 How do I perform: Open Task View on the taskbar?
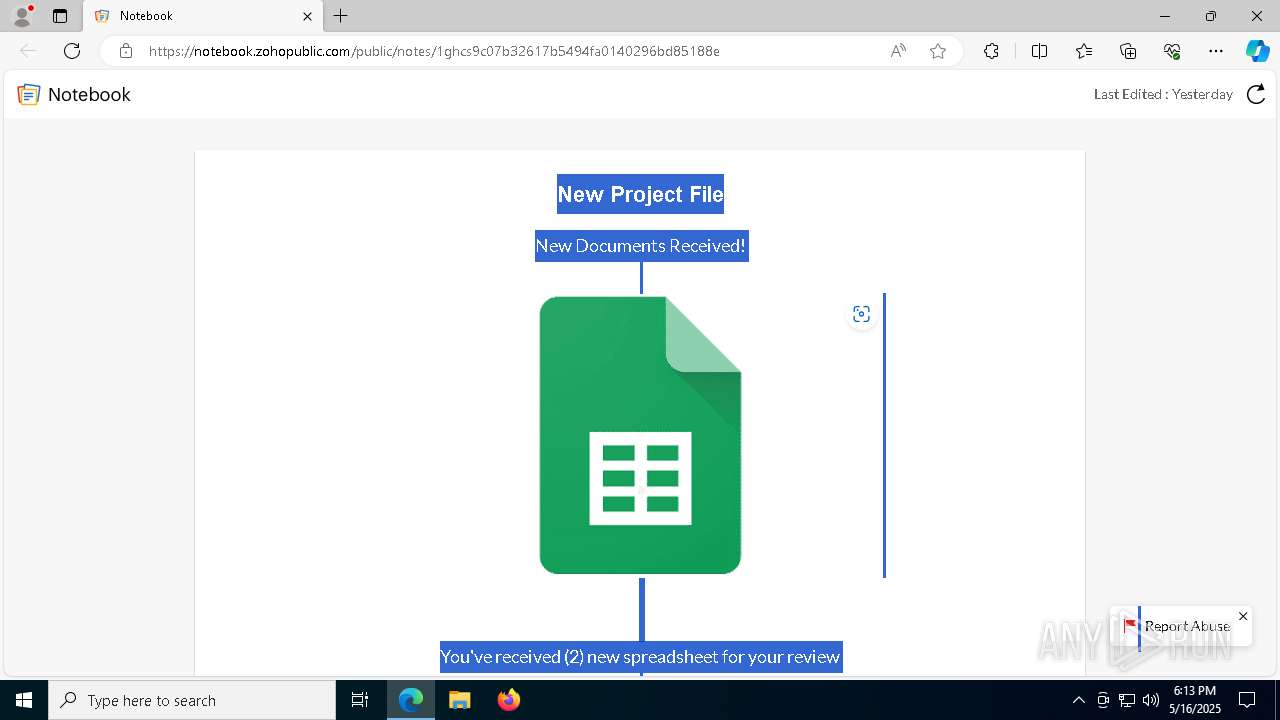(360, 700)
